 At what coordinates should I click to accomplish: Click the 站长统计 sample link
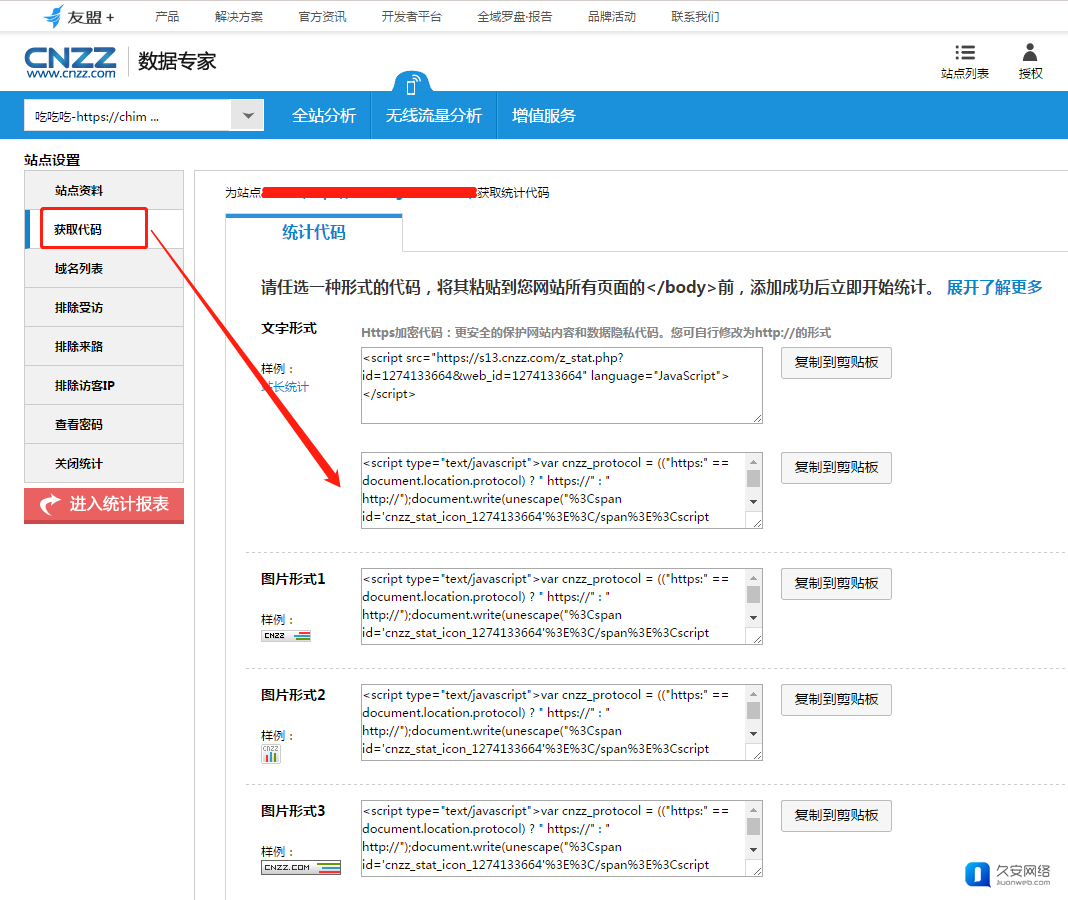tap(286, 387)
